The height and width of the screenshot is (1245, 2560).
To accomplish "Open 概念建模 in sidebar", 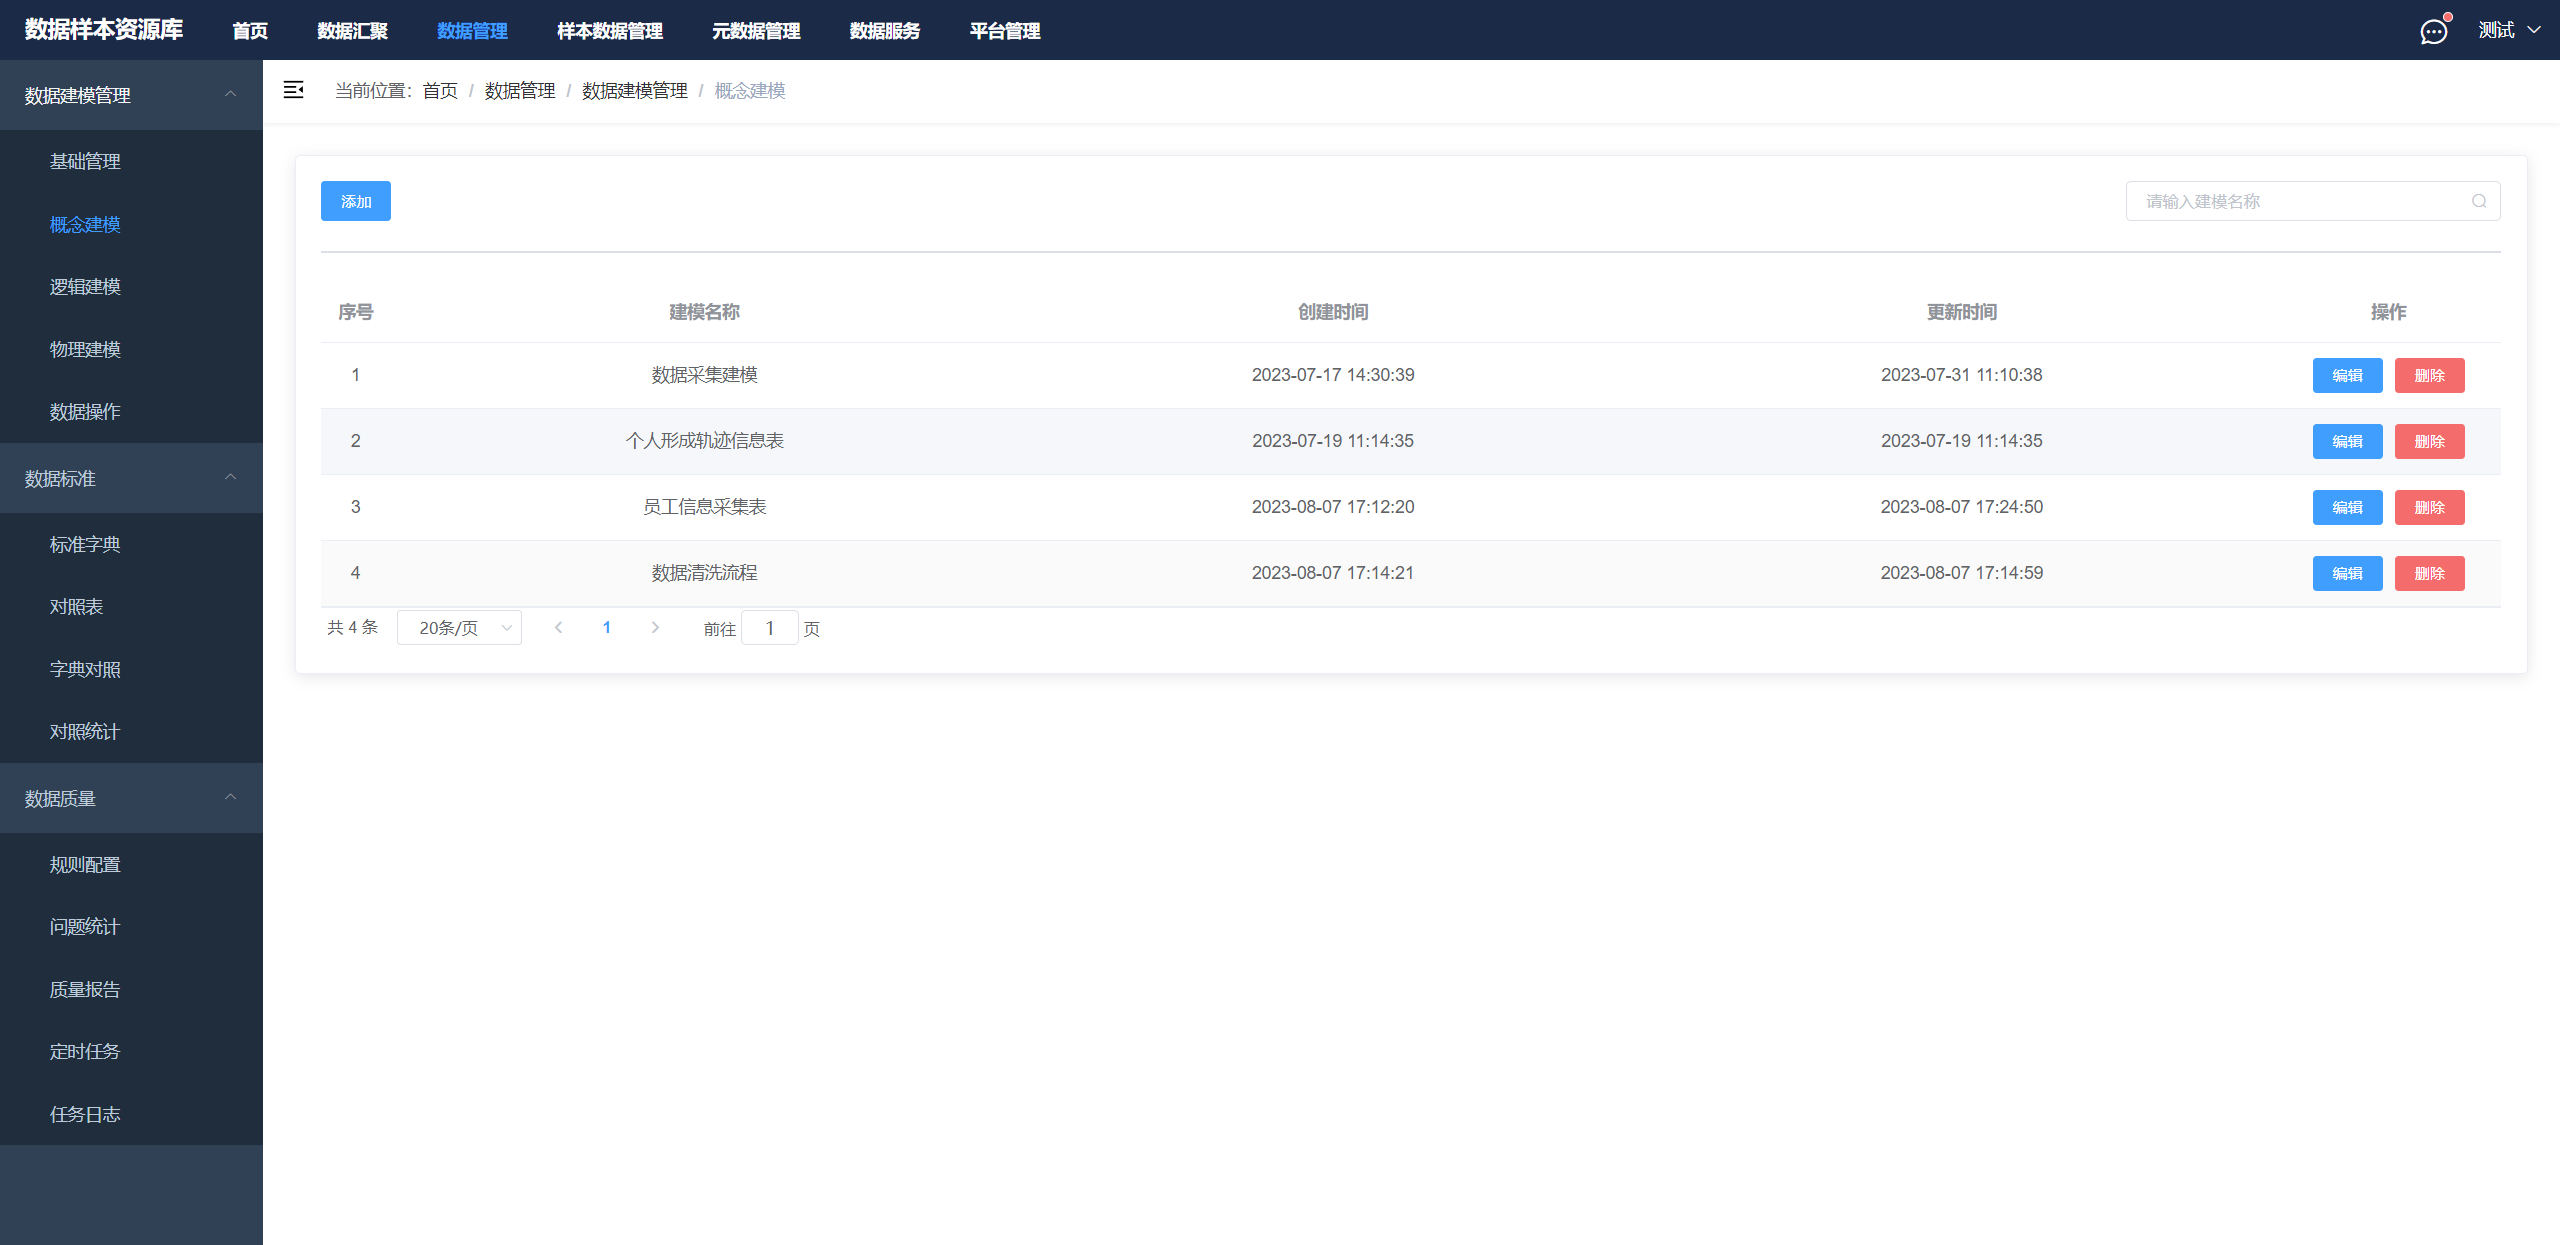I will (131, 224).
